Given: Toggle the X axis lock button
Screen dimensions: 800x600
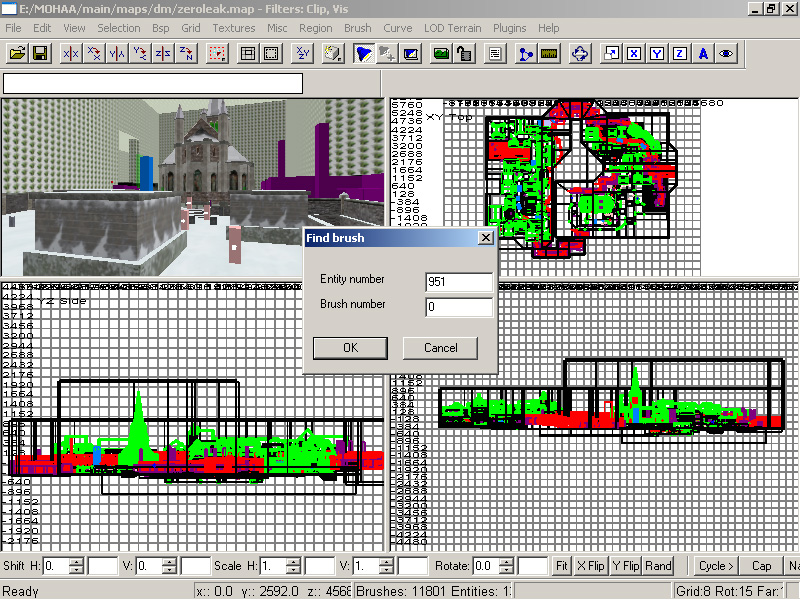Looking at the screenshot, I should 634,53.
